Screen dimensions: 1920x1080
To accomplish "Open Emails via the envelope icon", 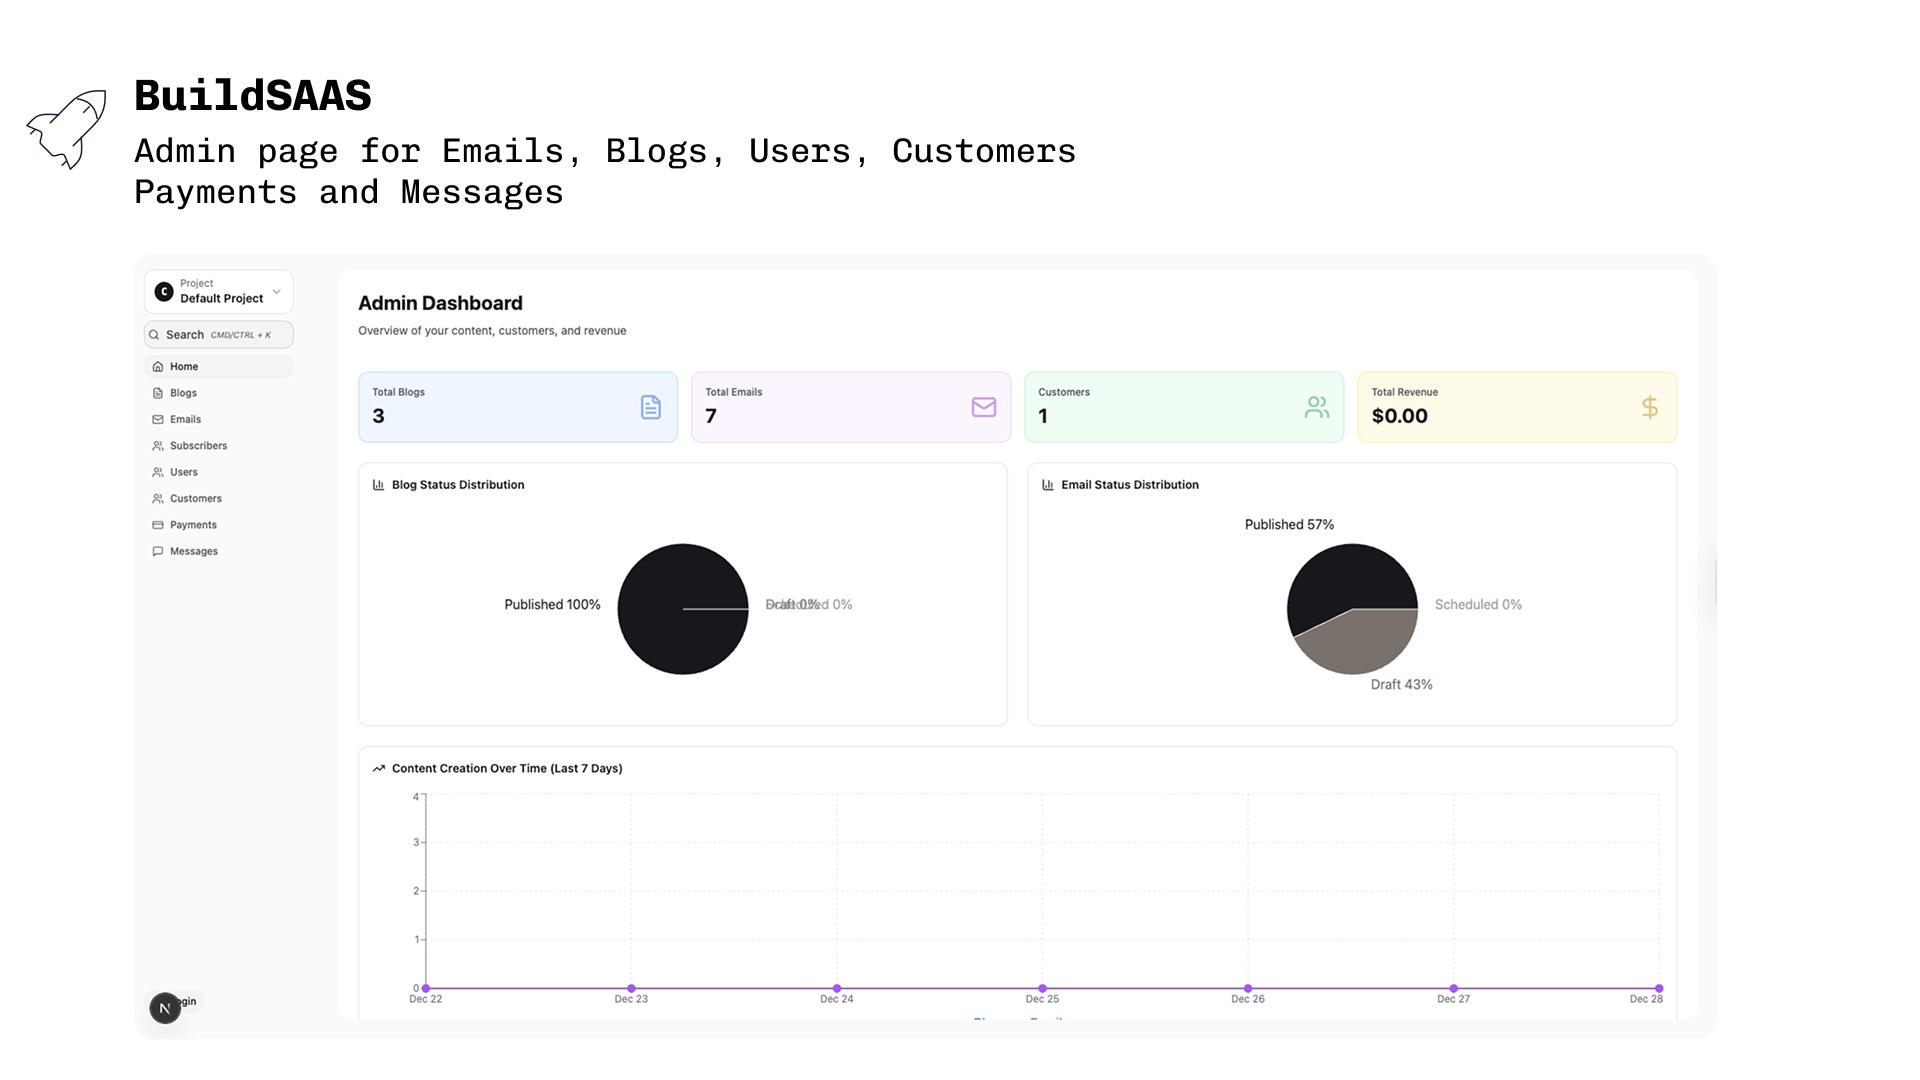I will pos(158,419).
